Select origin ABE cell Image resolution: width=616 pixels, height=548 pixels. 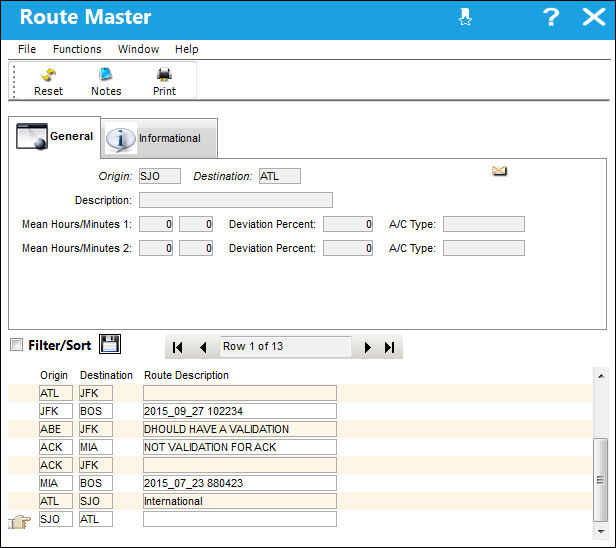(56, 429)
